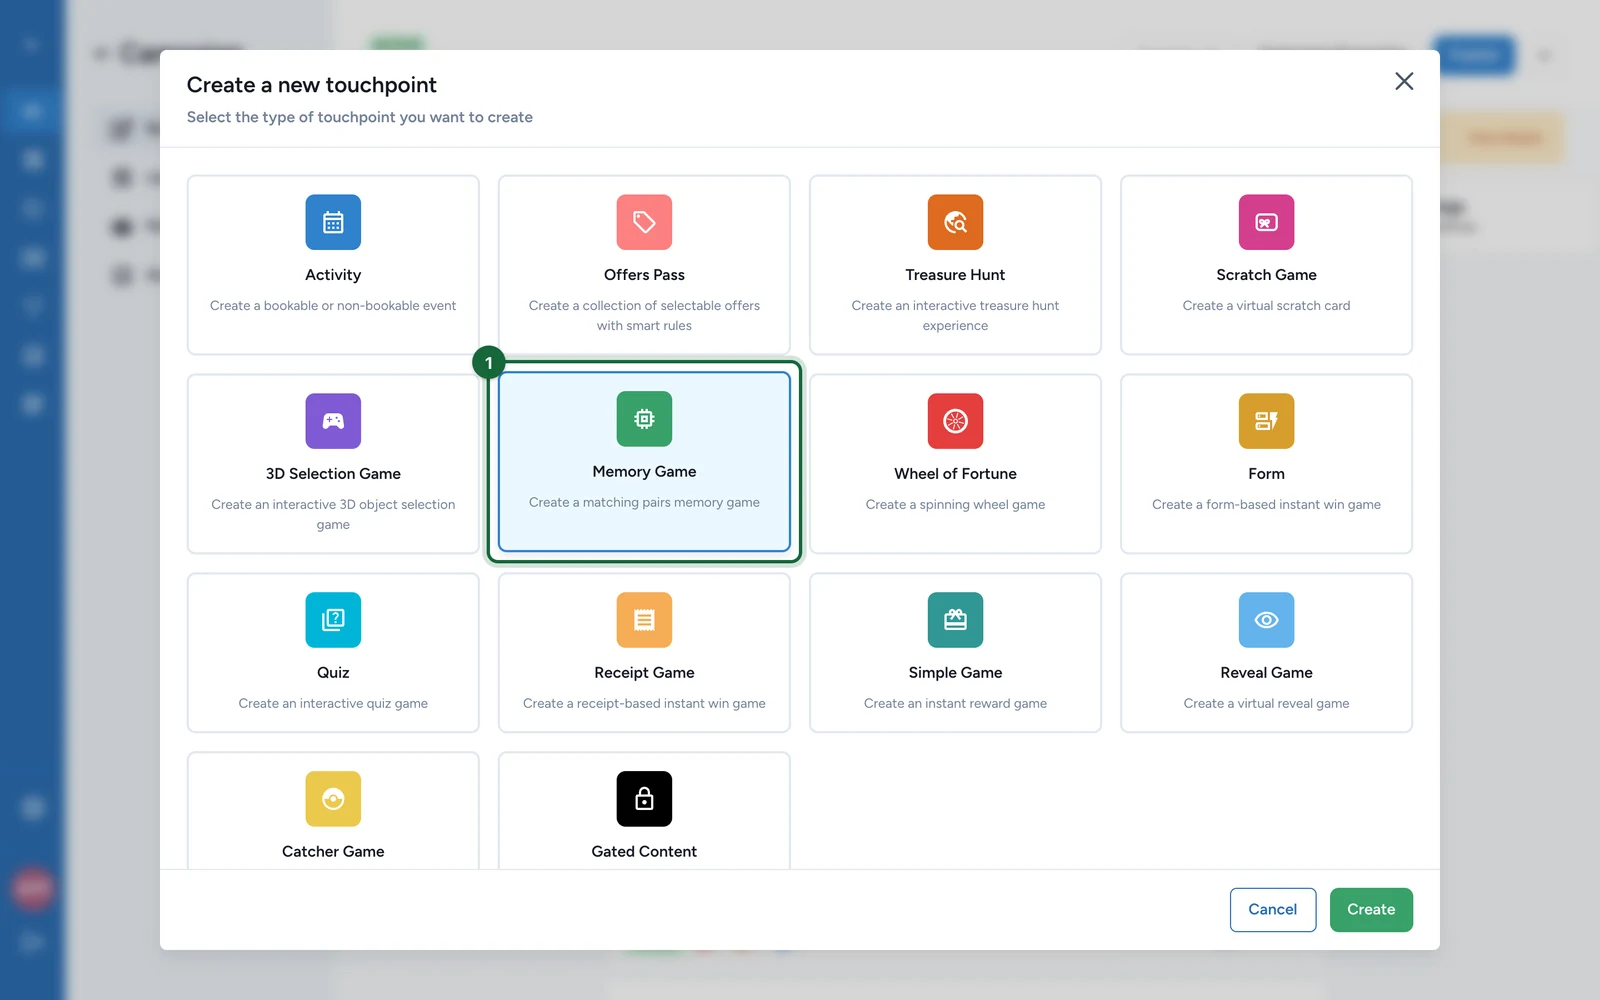Click the 'Receipt Game' title

pyautogui.click(x=644, y=673)
